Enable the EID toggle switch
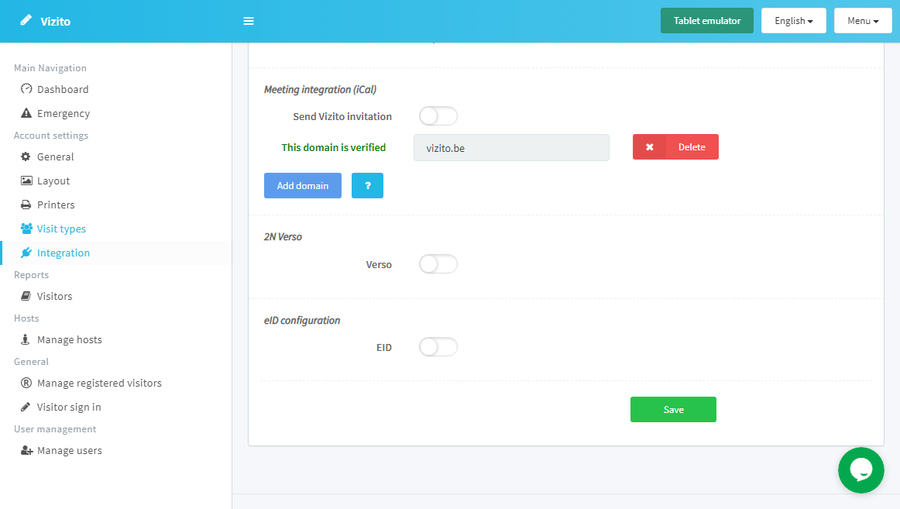The width and height of the screenshot is (900, 509). point(438,347)
